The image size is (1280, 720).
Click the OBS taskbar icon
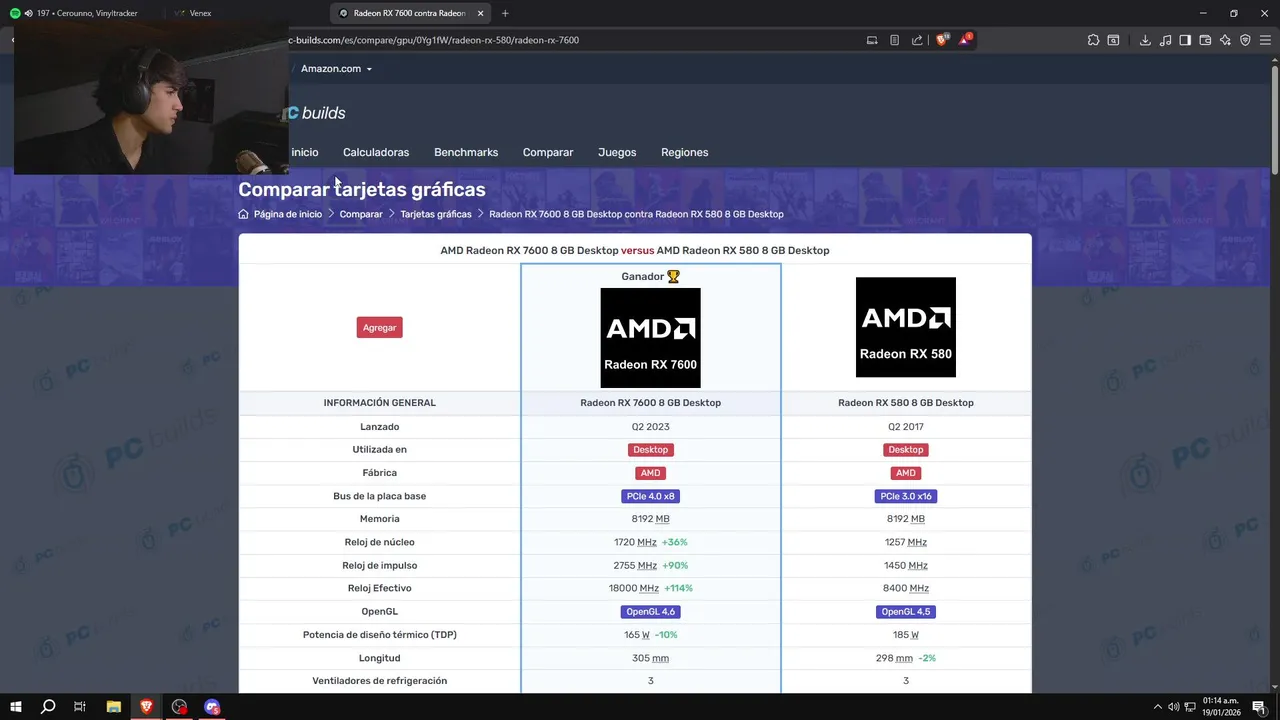179,707
